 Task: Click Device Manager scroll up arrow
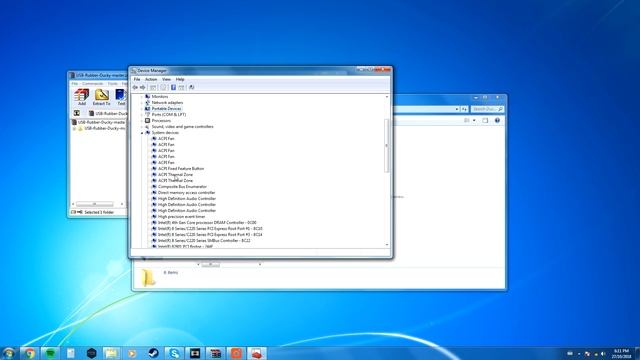[387, 97]
